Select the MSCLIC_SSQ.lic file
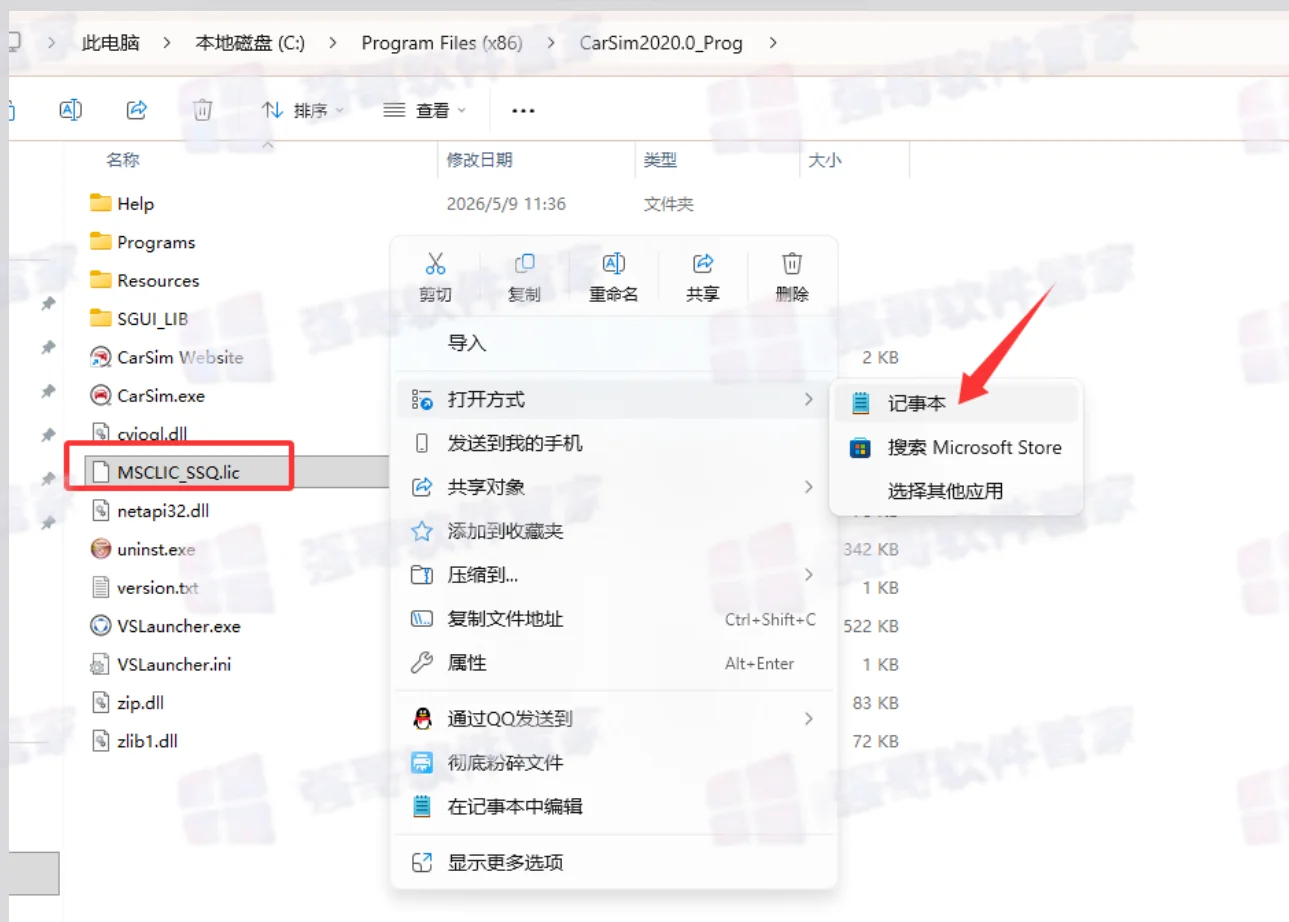Viewport: 1289px width, 922px height. click(178, 472)
